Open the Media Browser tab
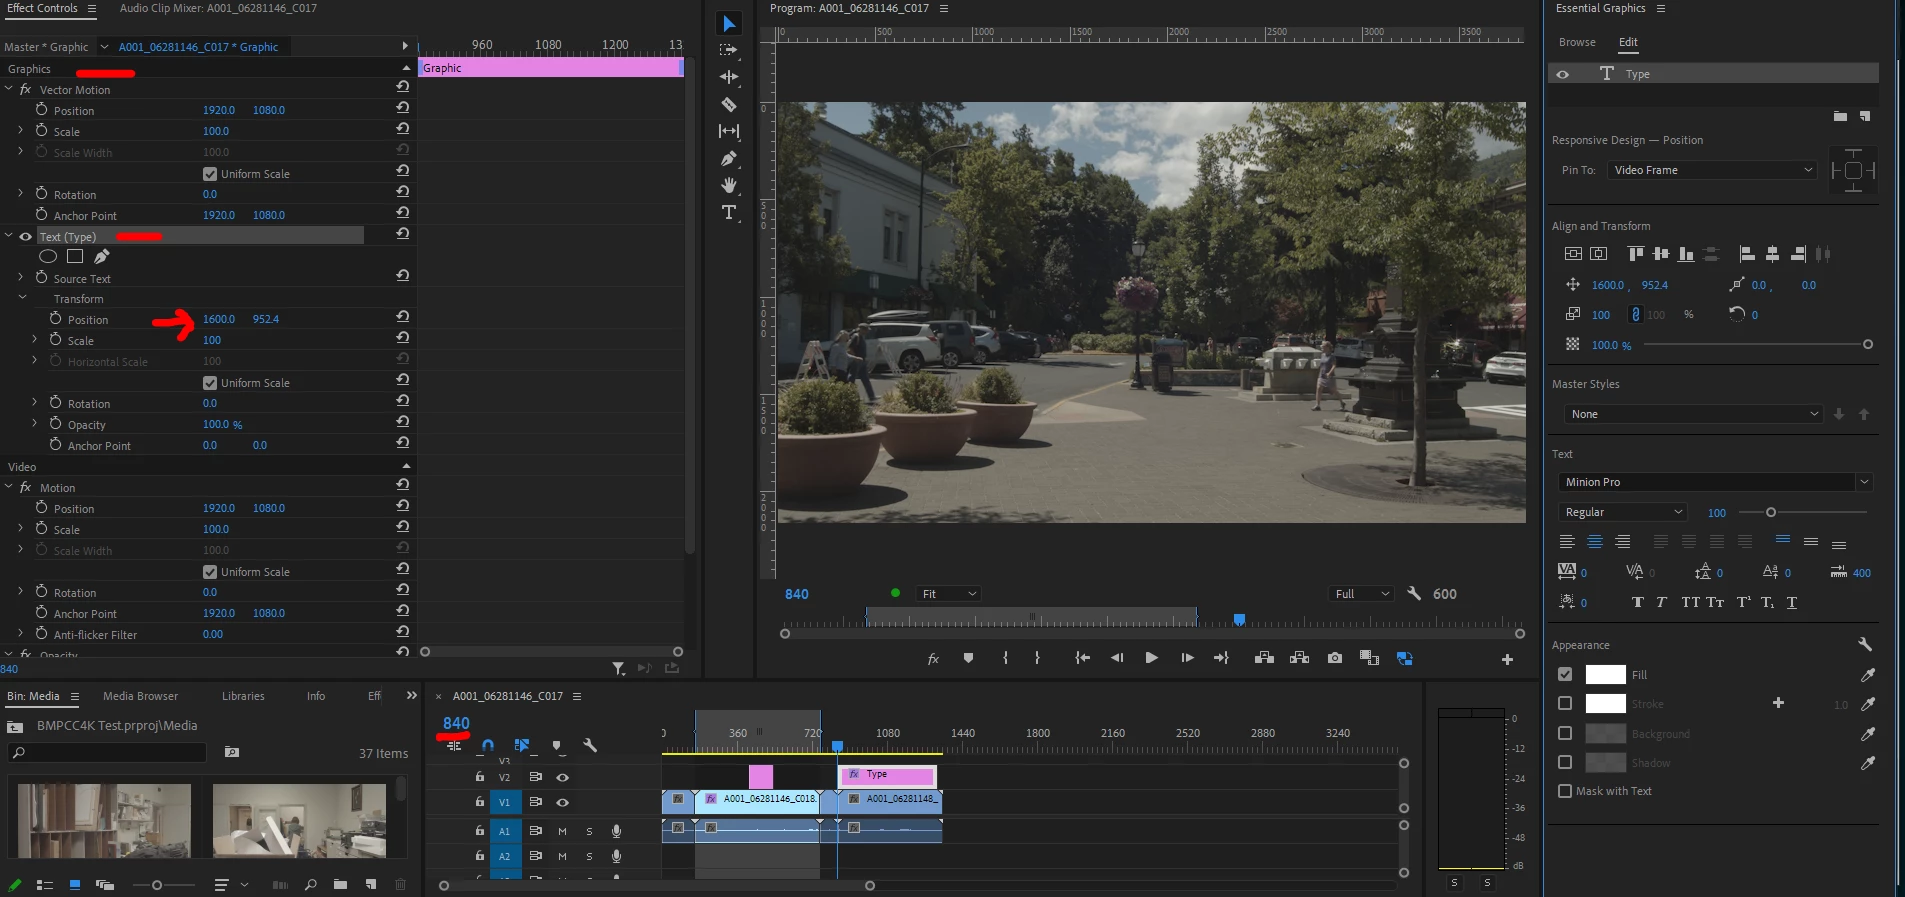 pyautogui.click(x=140, y=696)
